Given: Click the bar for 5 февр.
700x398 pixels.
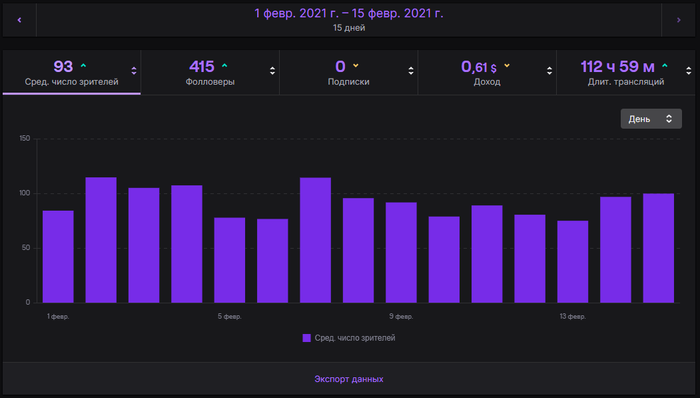Looking at the screenshot, I should [229, 260].
